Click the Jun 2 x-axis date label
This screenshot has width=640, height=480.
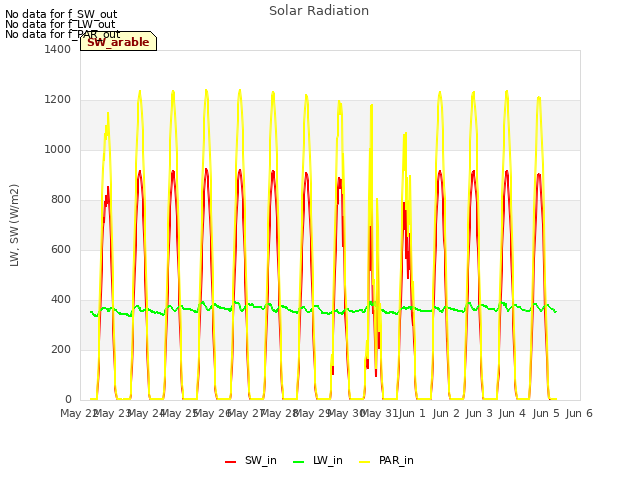[446, 413]
